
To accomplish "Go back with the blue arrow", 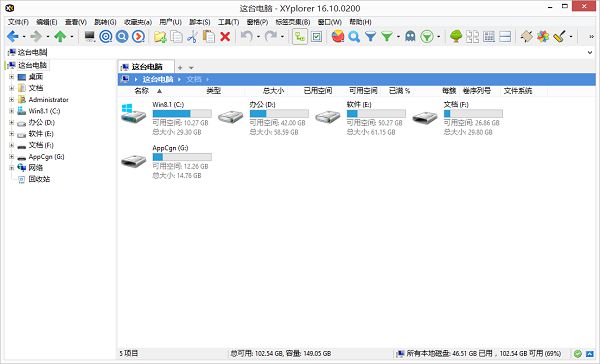I will [x=13, y=36].
